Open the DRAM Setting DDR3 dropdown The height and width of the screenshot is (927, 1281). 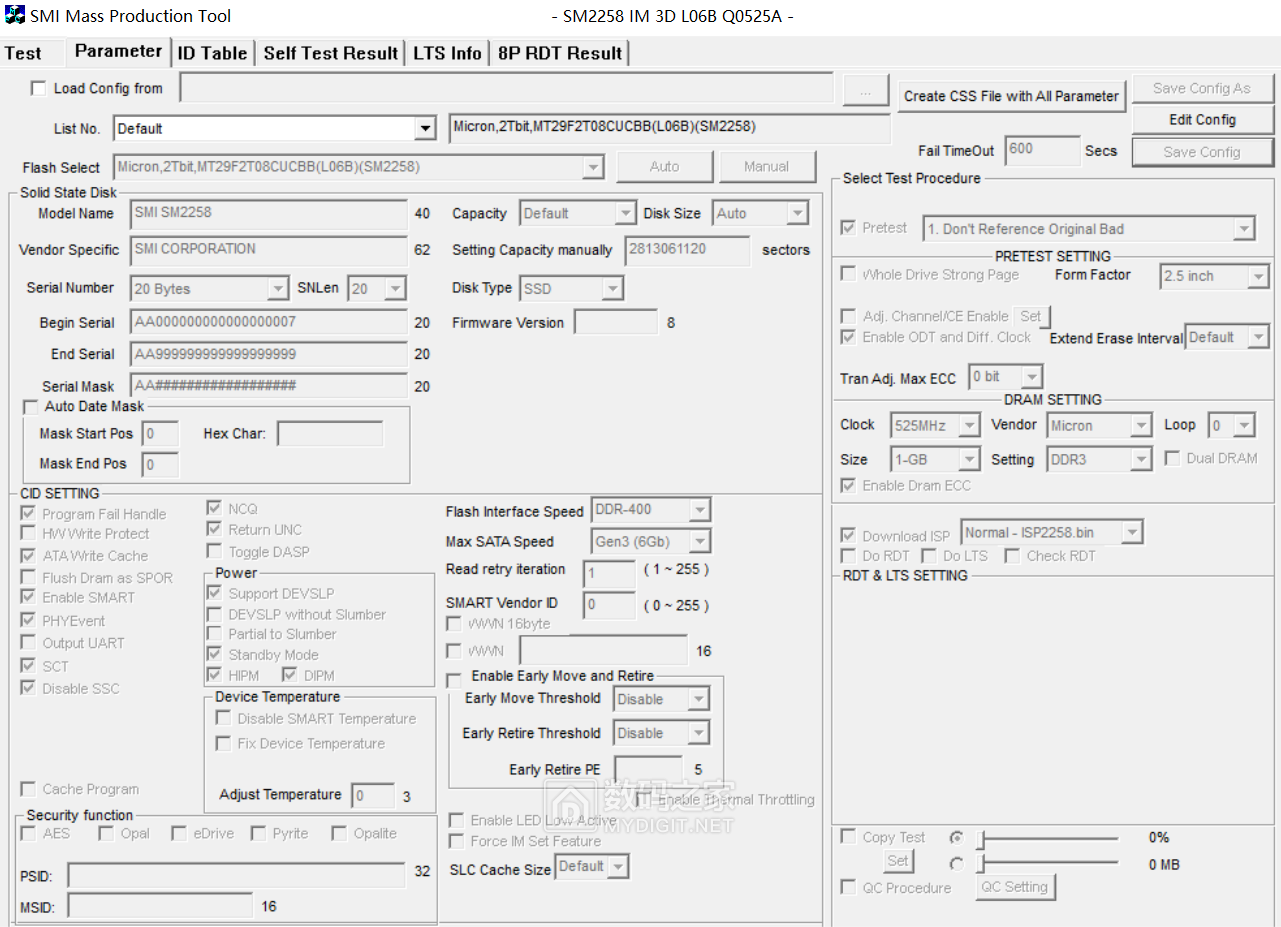pos(1099,459)
